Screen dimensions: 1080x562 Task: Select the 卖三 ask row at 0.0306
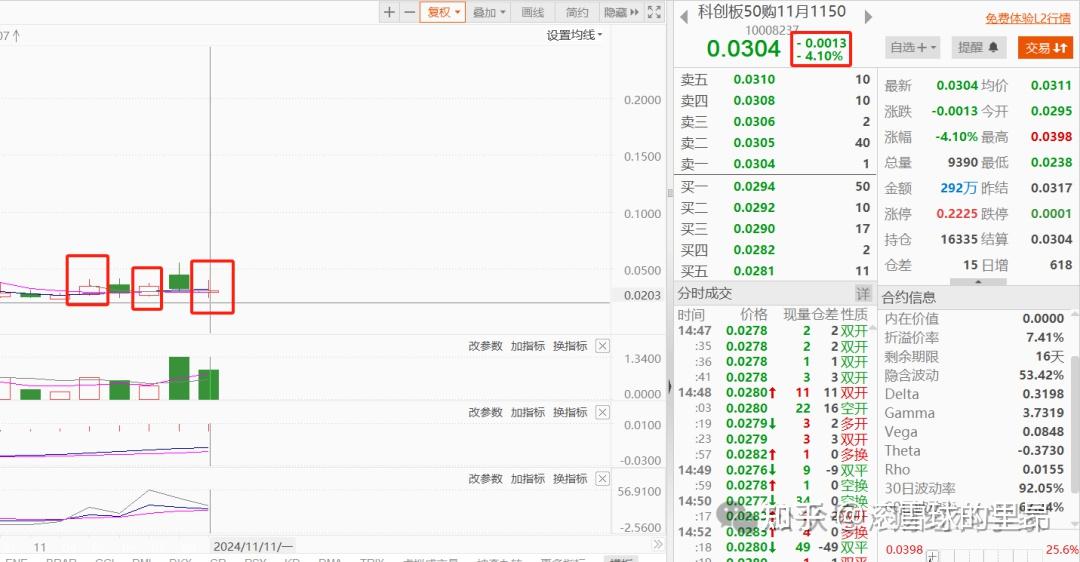point(775,122)
